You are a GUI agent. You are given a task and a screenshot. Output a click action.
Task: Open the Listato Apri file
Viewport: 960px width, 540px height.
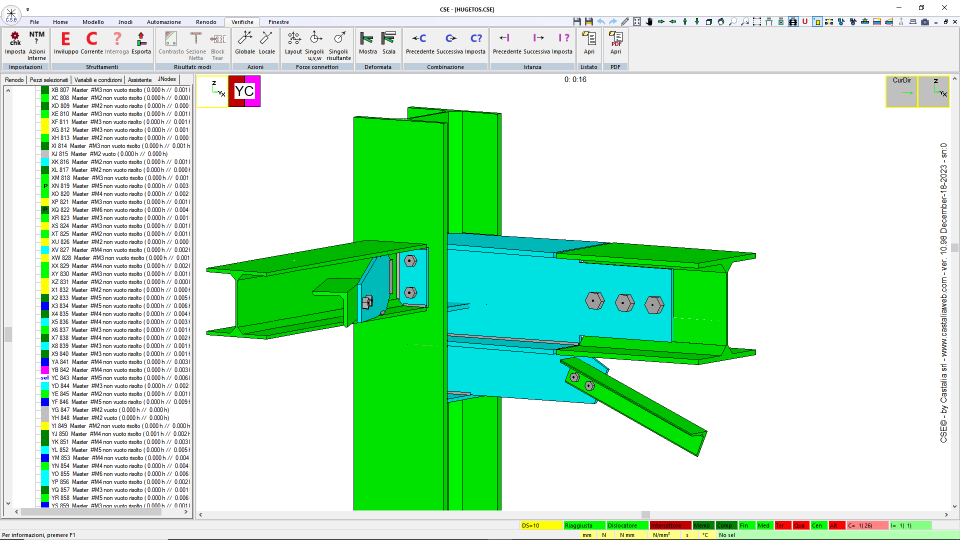click(589, 43)
